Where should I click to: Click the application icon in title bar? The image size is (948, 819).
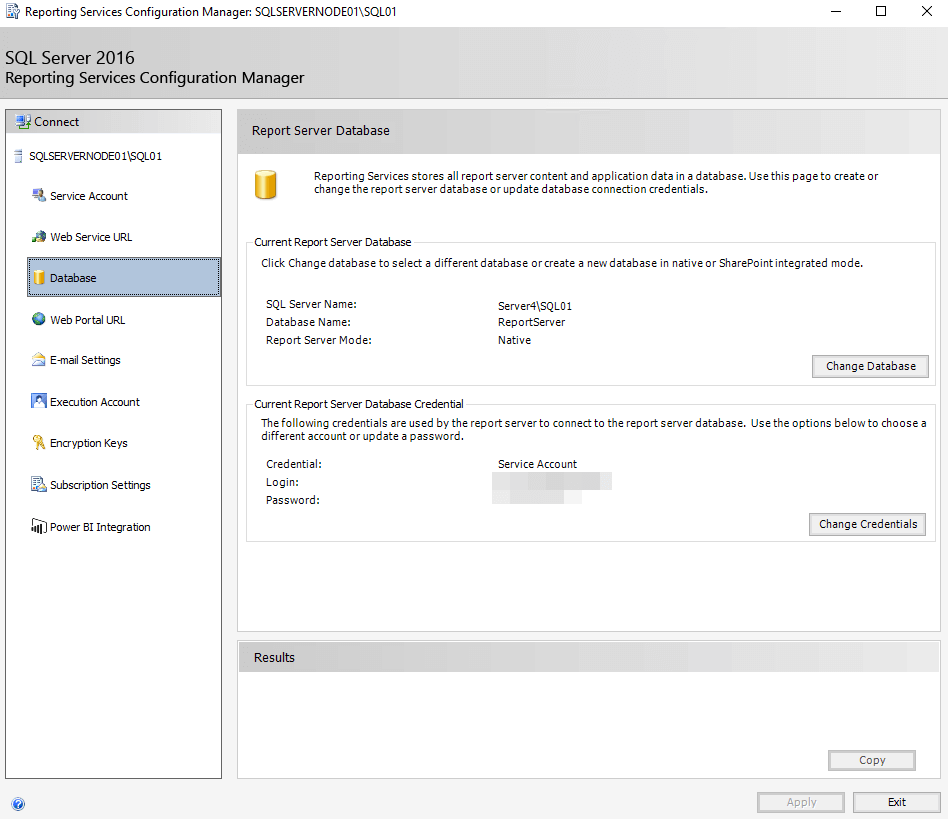(12, 11)
